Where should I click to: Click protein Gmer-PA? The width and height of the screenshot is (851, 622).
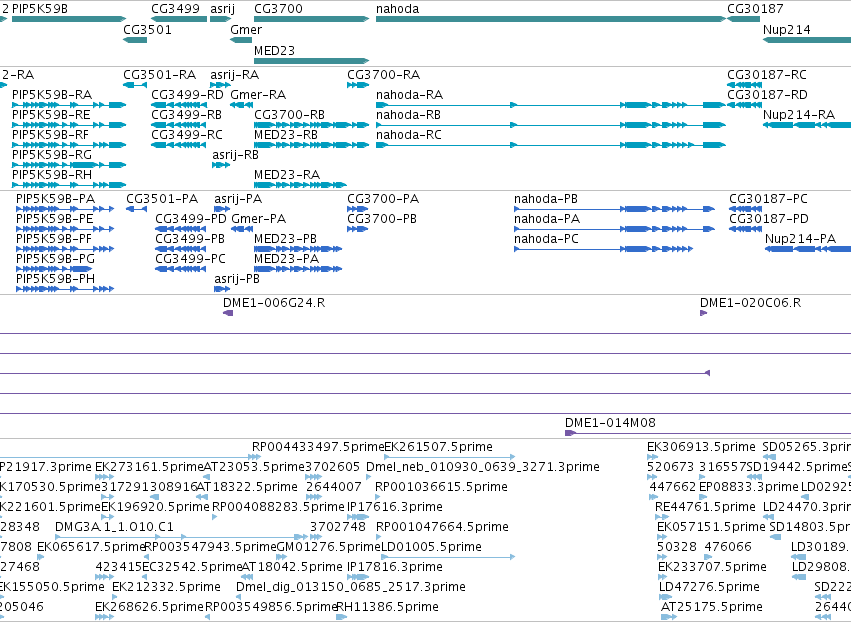point(258,219)
